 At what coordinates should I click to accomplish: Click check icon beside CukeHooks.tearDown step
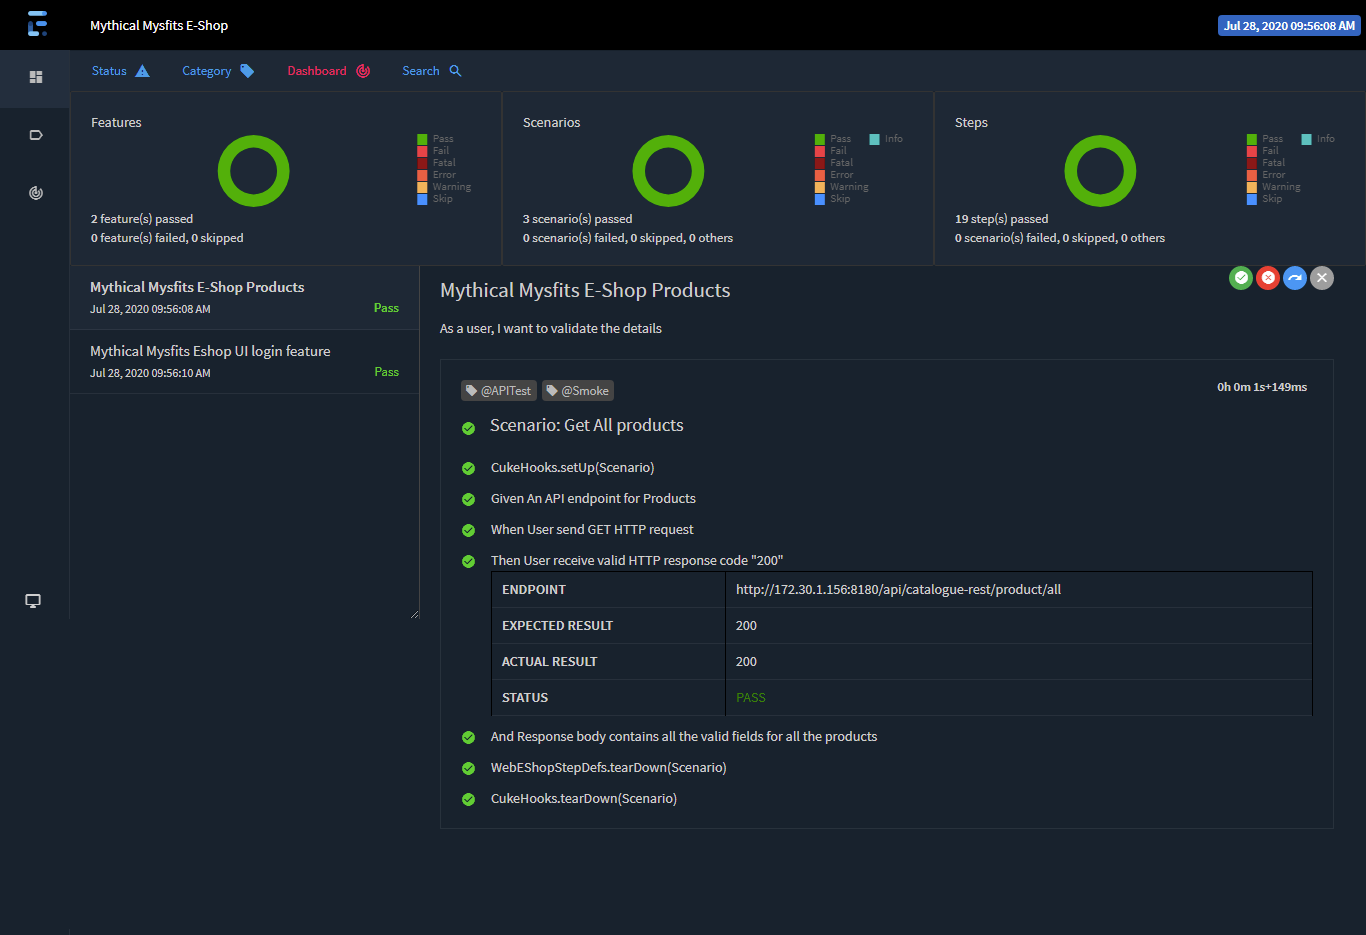click(468, 799)
